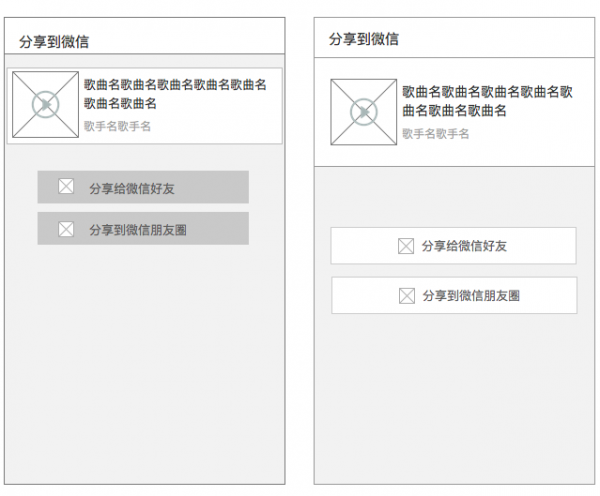Click the 分享到微信 header title in right mockup

[x=364, y=39]
